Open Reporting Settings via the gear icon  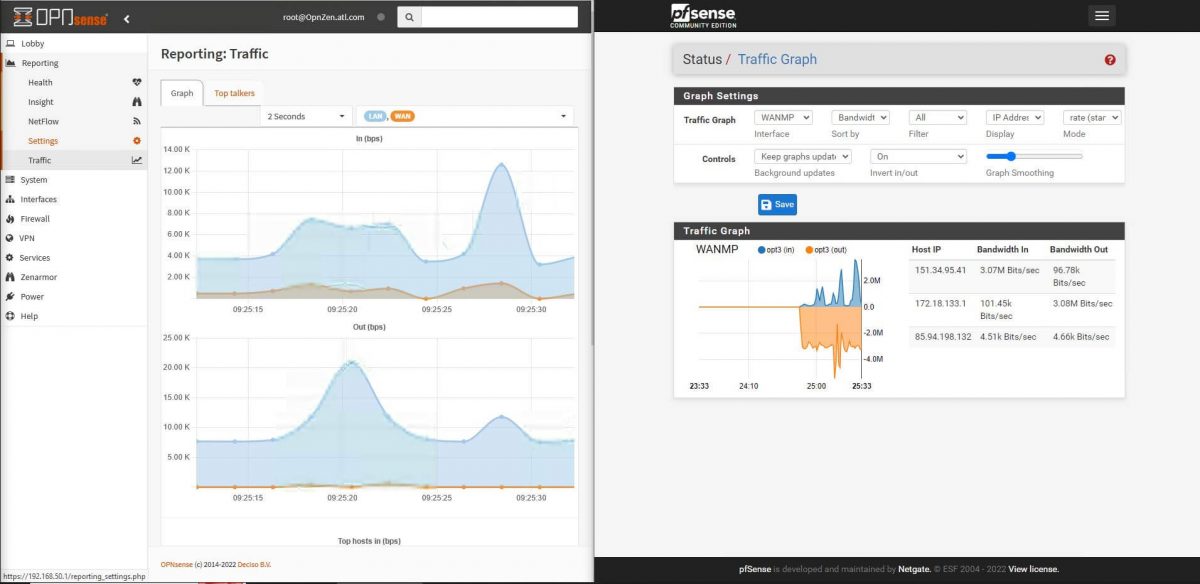pyautogui.click(x=135, y=141)
